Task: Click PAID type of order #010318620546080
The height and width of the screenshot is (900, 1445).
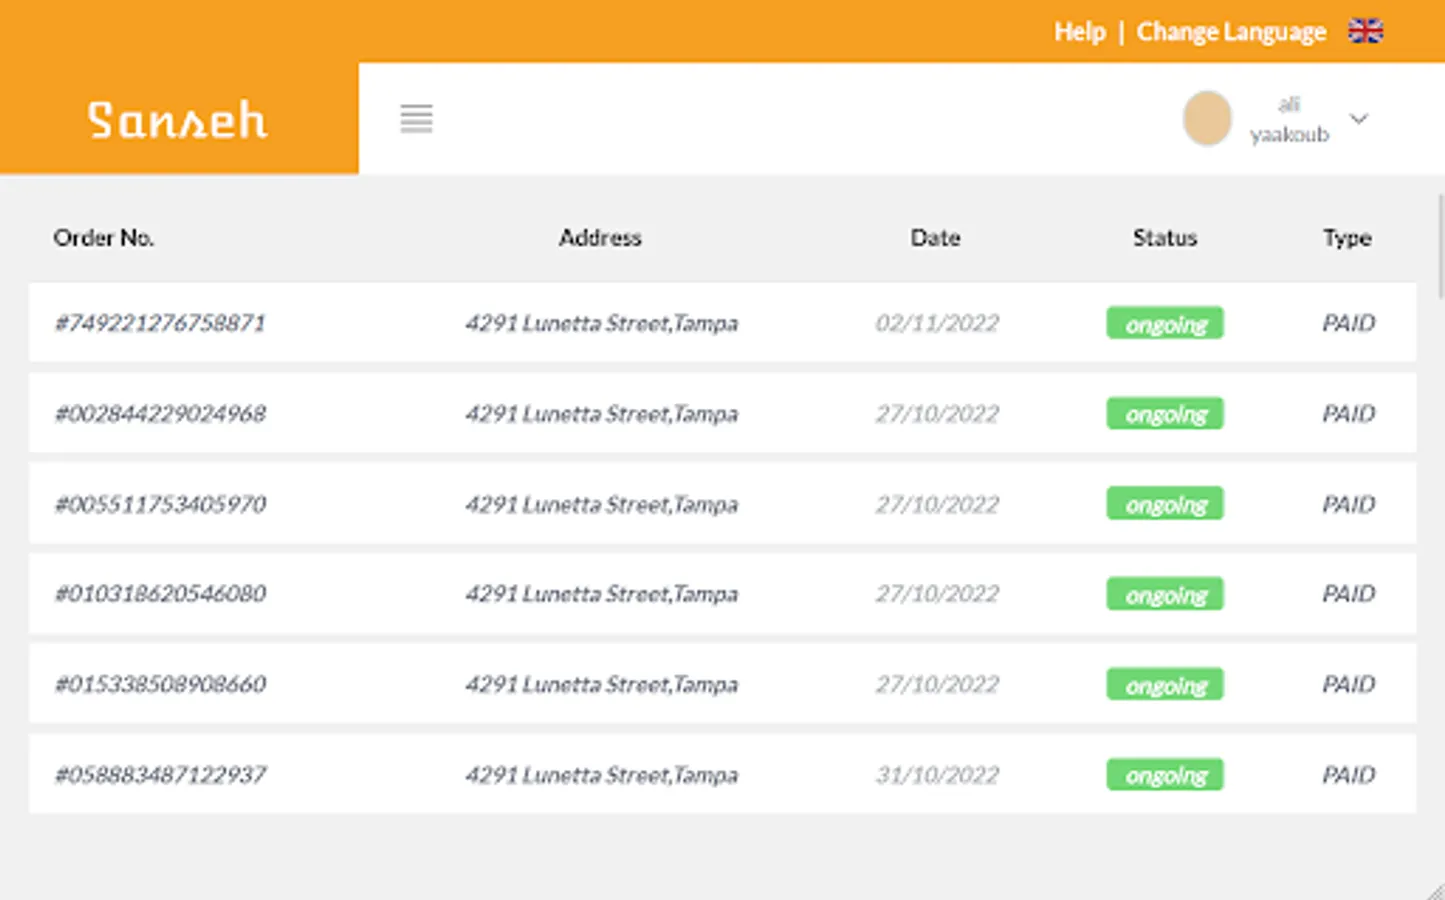Action: click(1349, 594)
